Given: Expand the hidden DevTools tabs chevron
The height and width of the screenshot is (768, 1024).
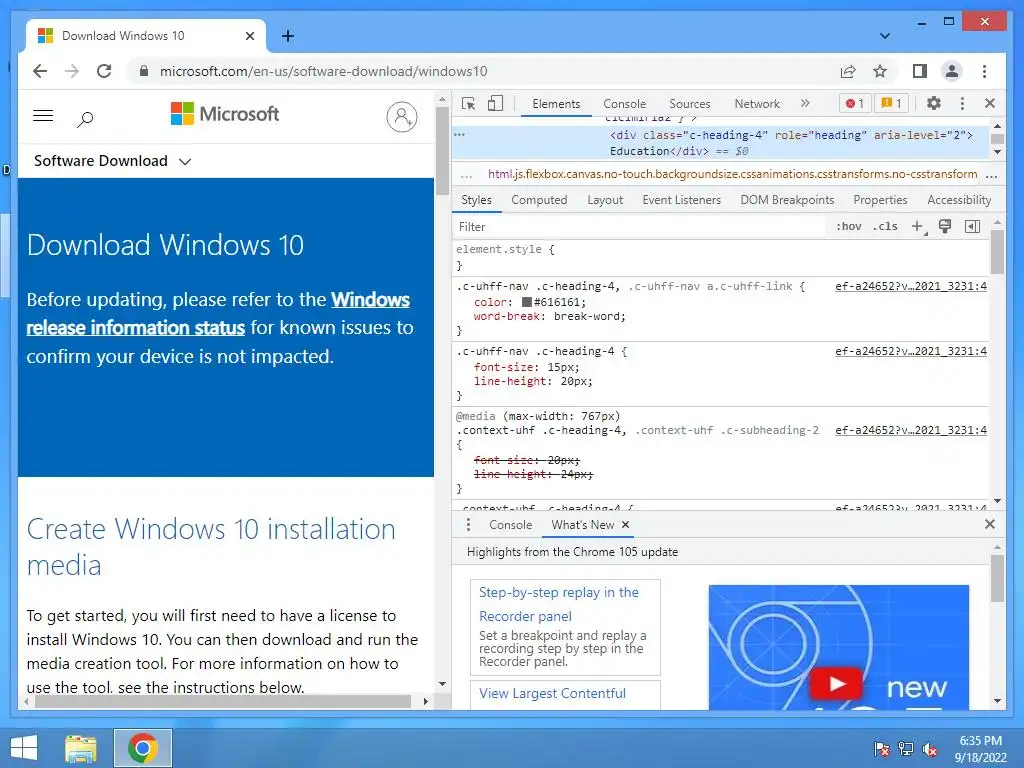Looking at the screenshot, I should (805, 103).
